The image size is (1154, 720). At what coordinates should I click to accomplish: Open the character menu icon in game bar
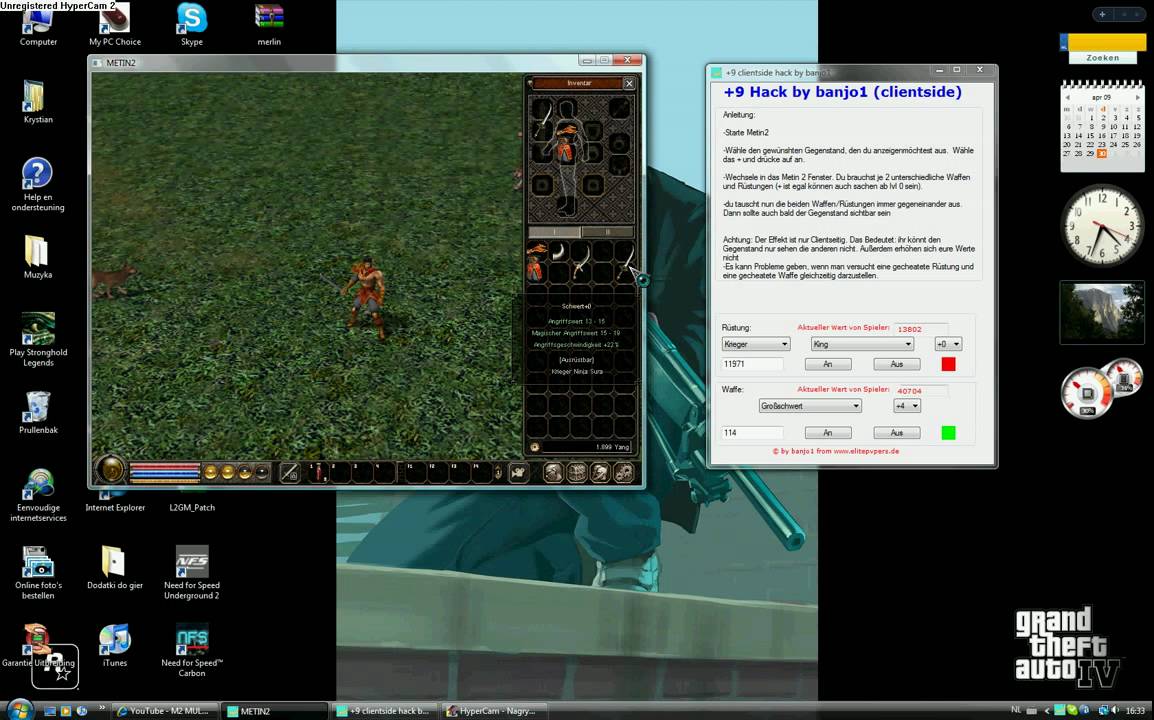click(553, 473)
